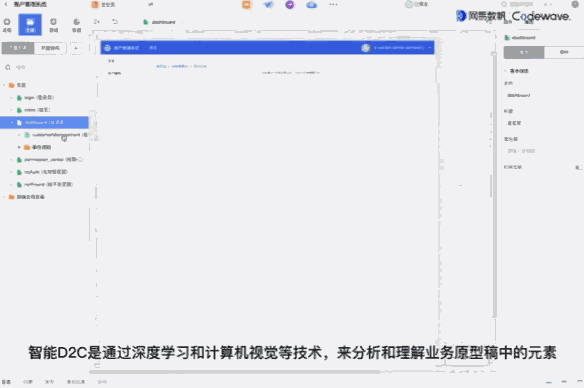Click the user avatar in blue header
The width and height of the screenshot is (584, 388).
point(366,48)
